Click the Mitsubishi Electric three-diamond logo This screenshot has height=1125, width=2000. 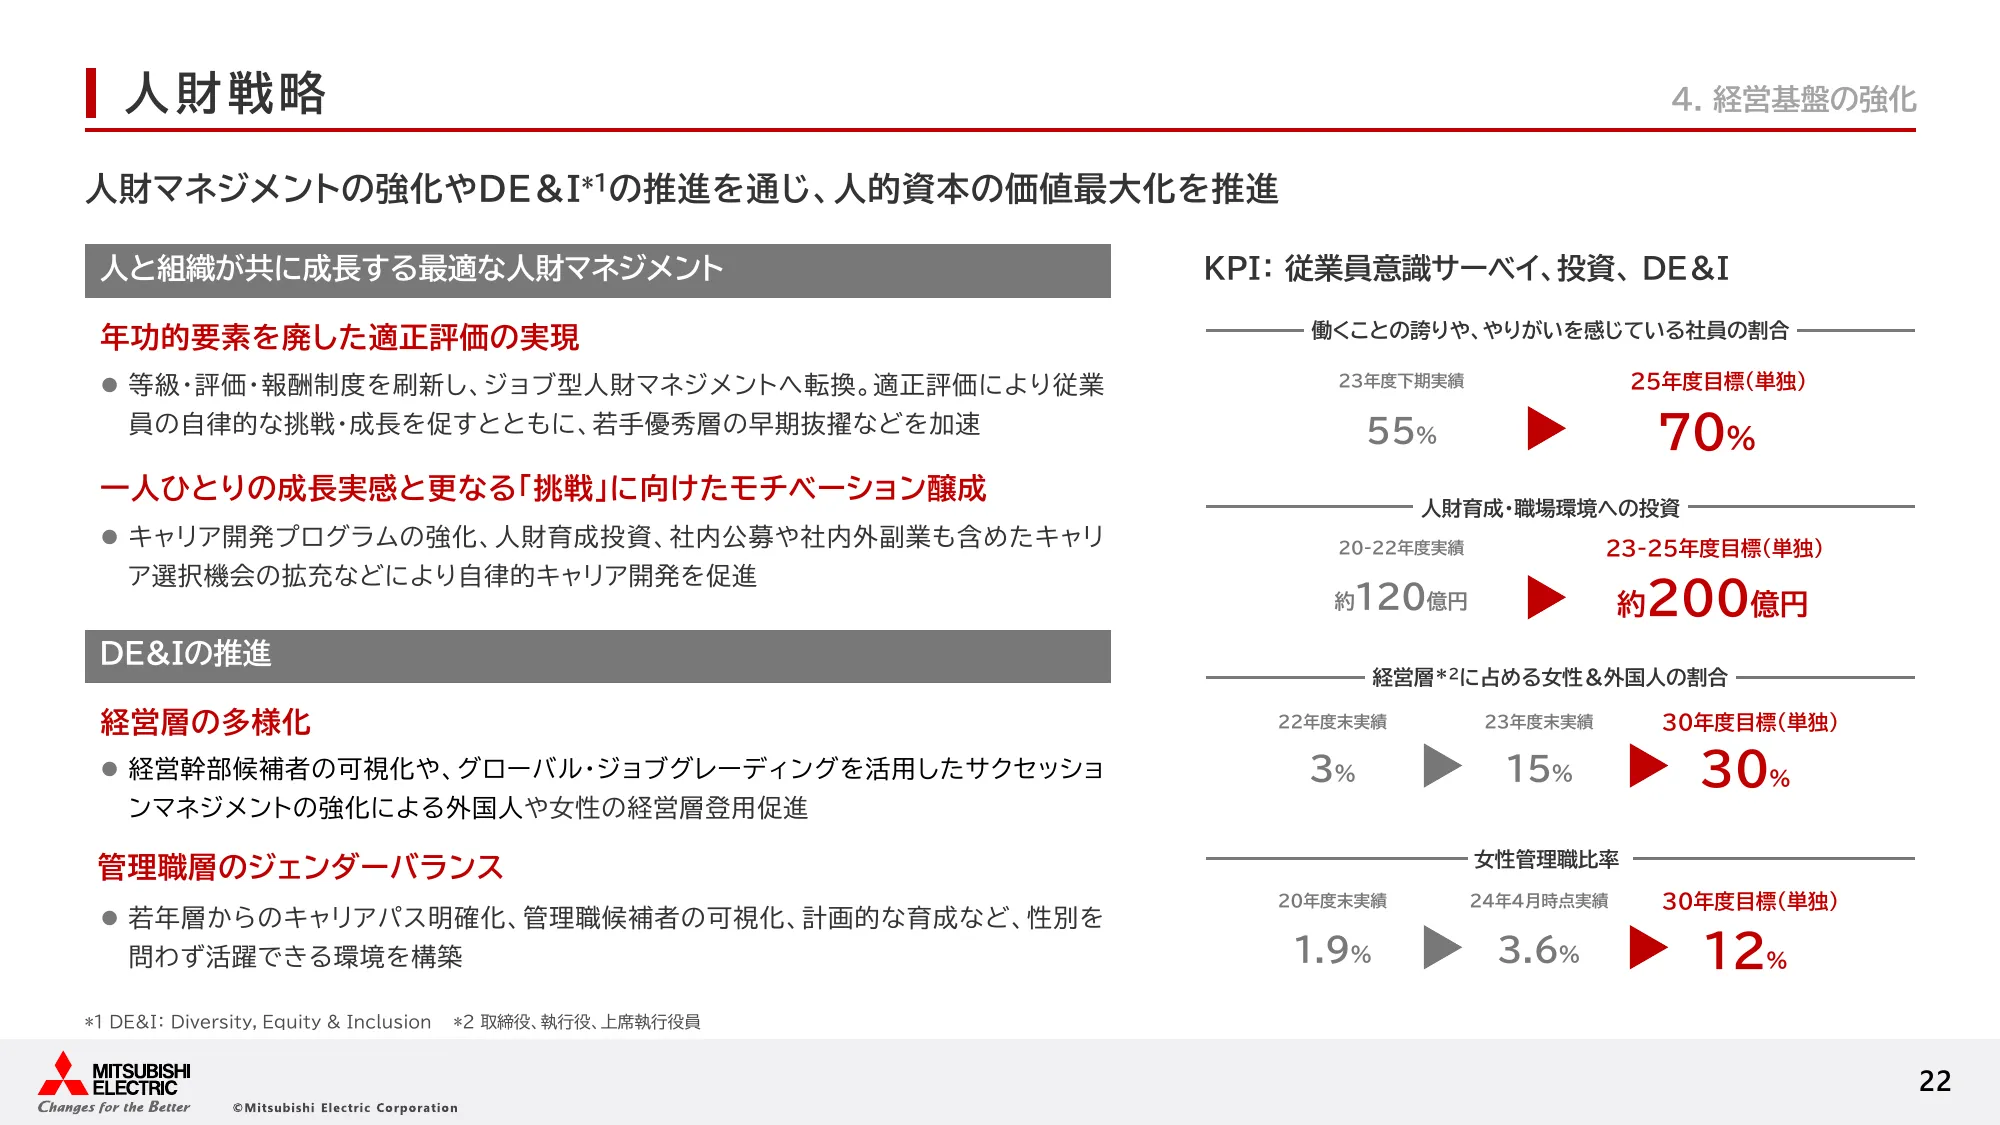[63, 1072]
